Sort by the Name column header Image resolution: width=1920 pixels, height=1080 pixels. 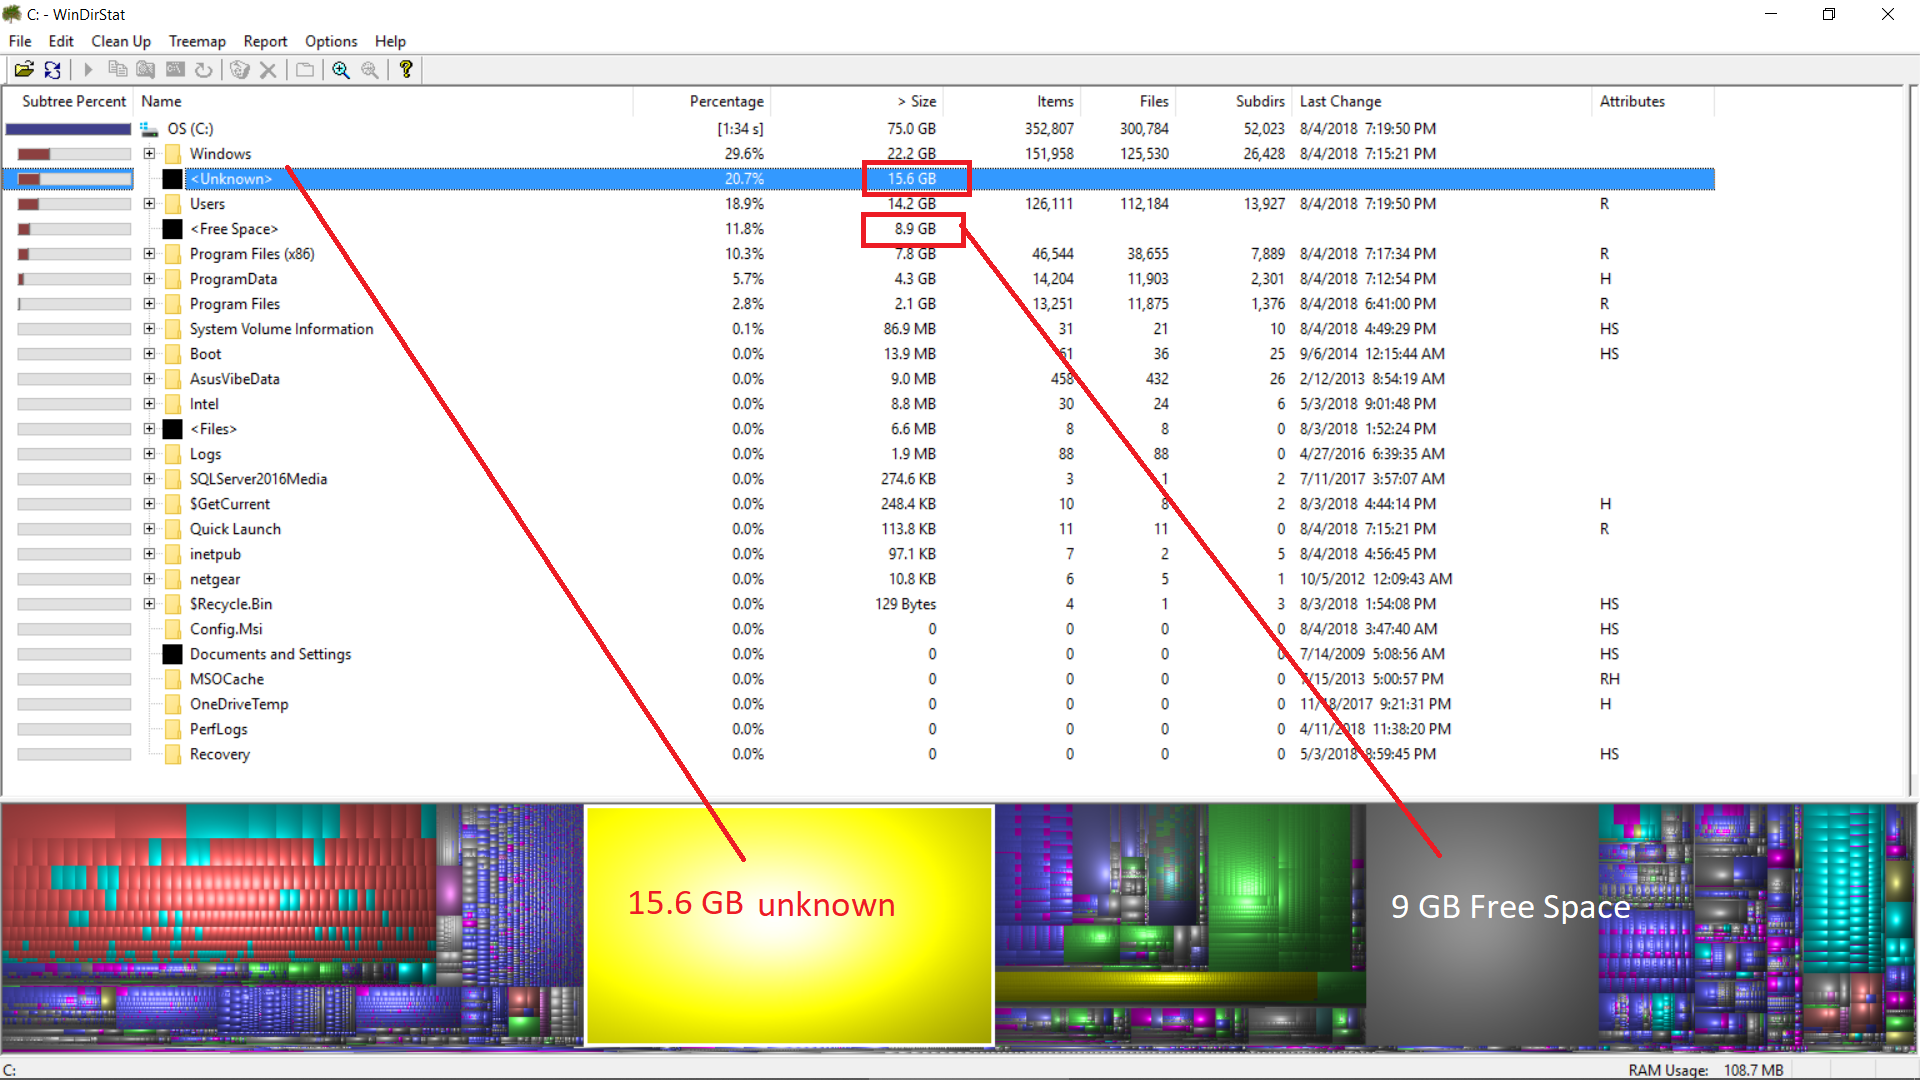click(384, 101)
